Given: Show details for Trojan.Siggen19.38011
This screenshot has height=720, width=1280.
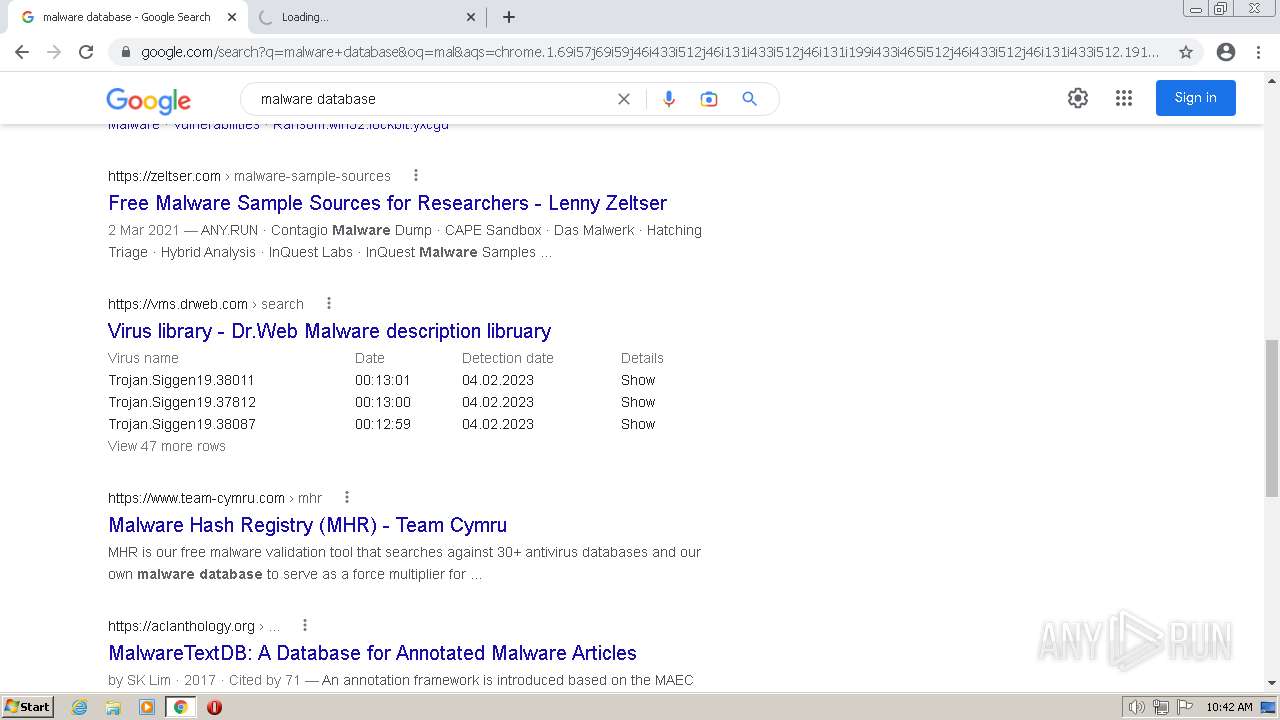Looking at the screenshot, I should [x=638, y=380].
